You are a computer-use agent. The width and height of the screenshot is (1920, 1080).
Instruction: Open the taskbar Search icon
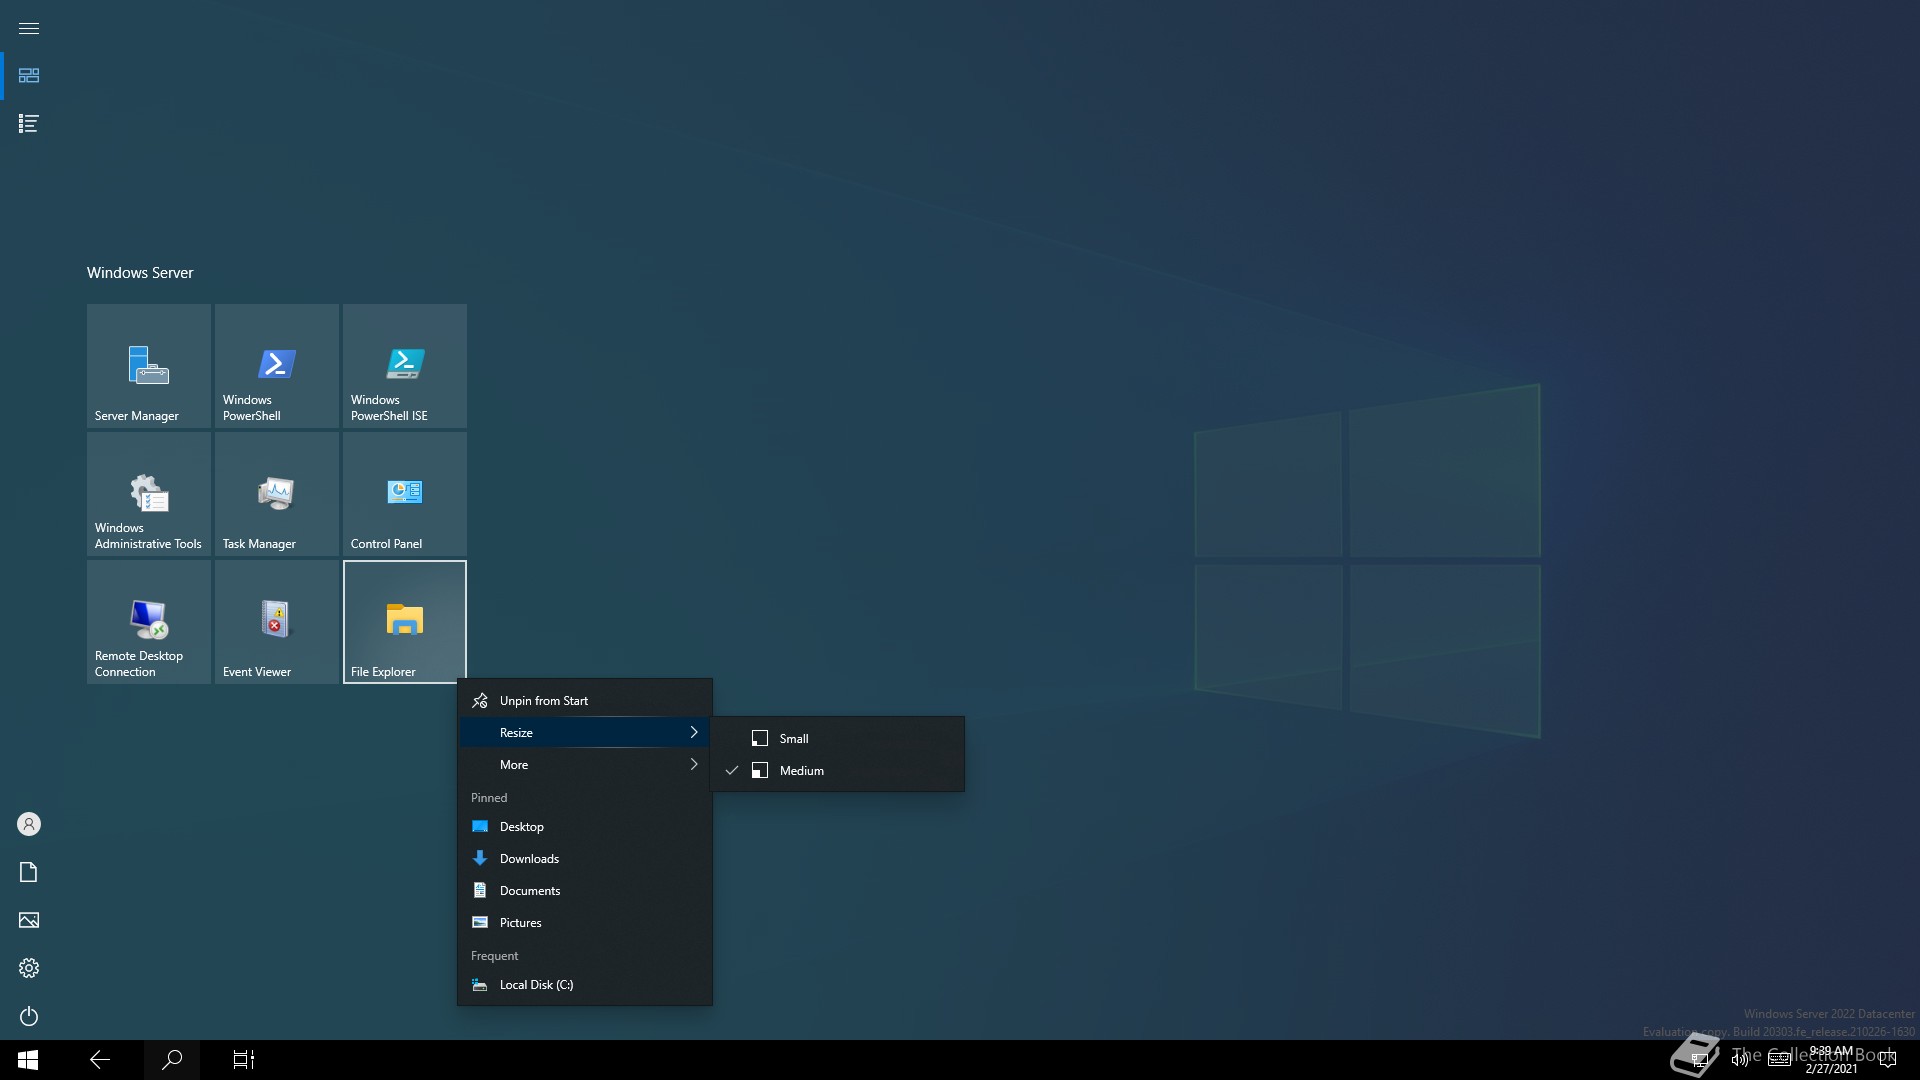point(172,1060)
